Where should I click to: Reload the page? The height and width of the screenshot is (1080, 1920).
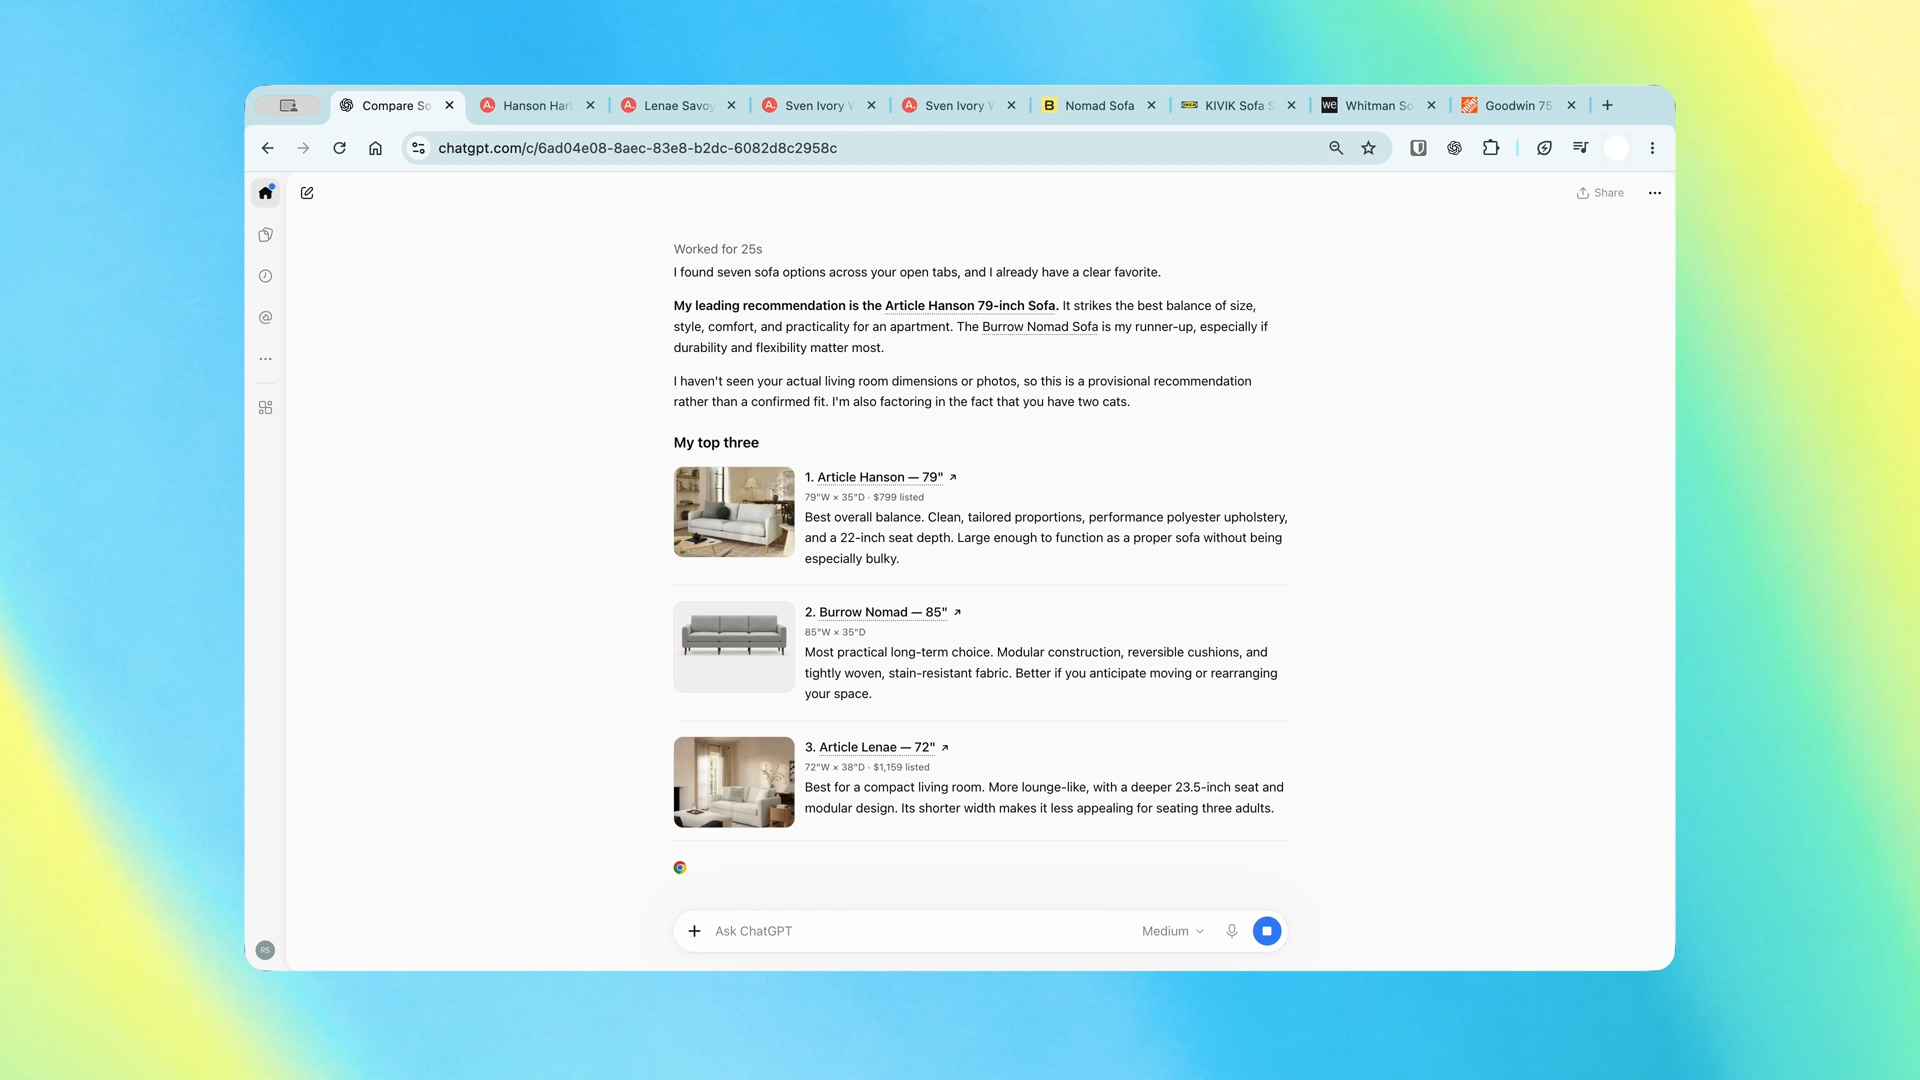point(339,148)
